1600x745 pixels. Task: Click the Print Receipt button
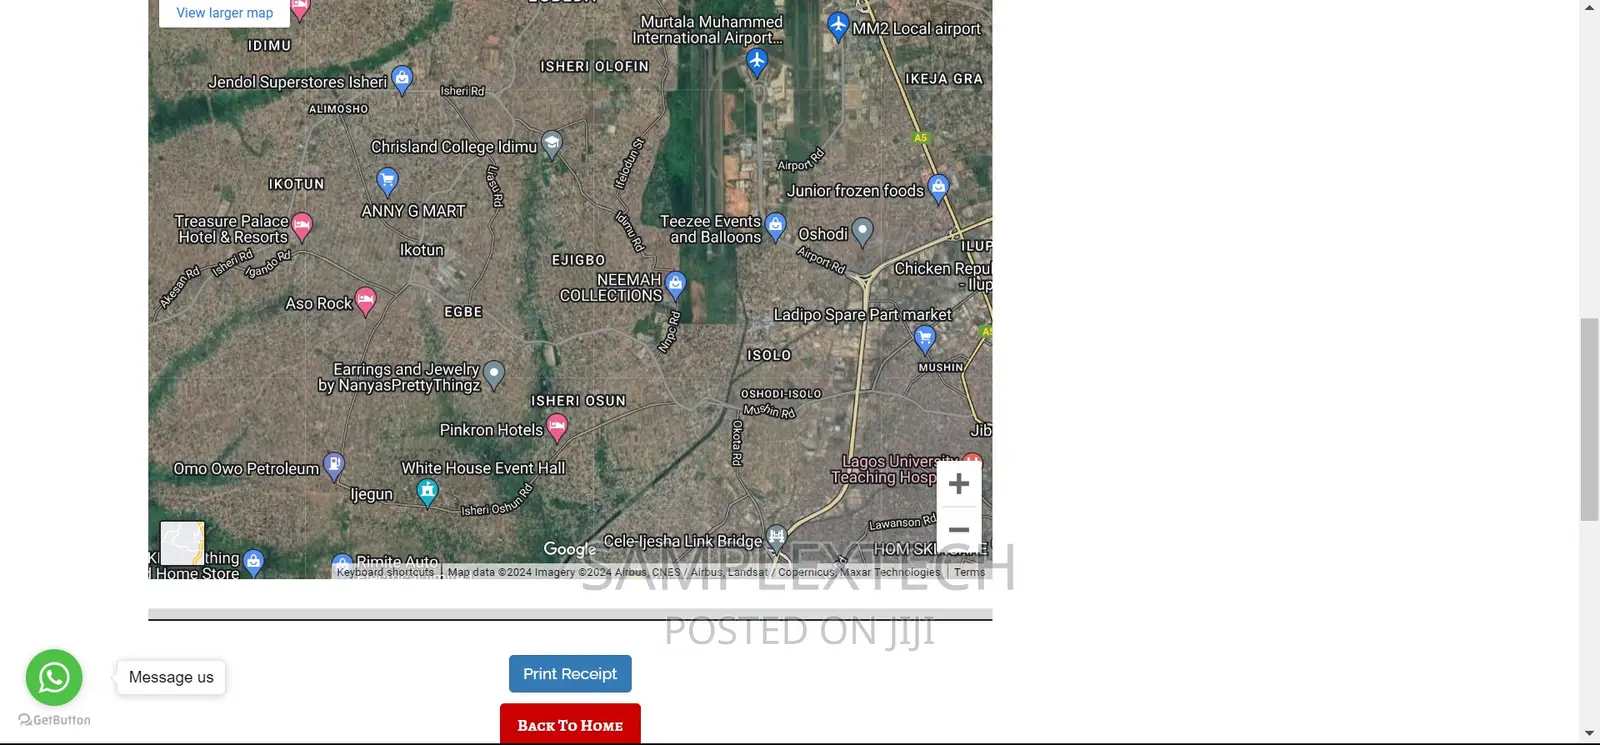[570, 674]
